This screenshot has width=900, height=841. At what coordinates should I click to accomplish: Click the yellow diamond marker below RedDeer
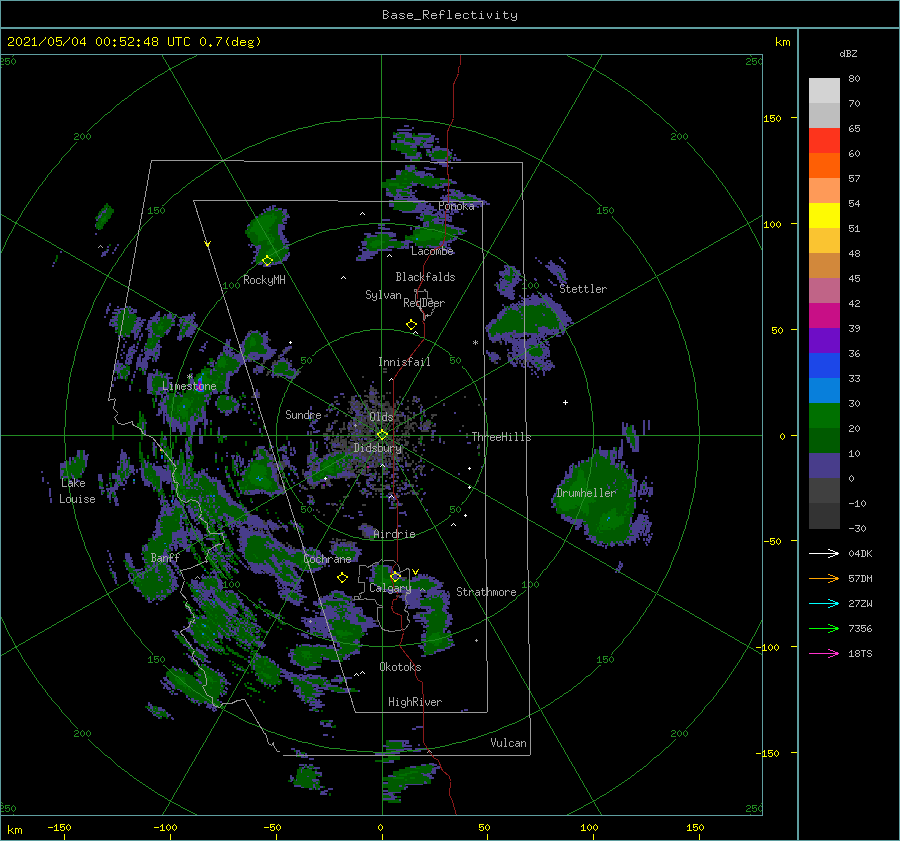click(412, 325)
